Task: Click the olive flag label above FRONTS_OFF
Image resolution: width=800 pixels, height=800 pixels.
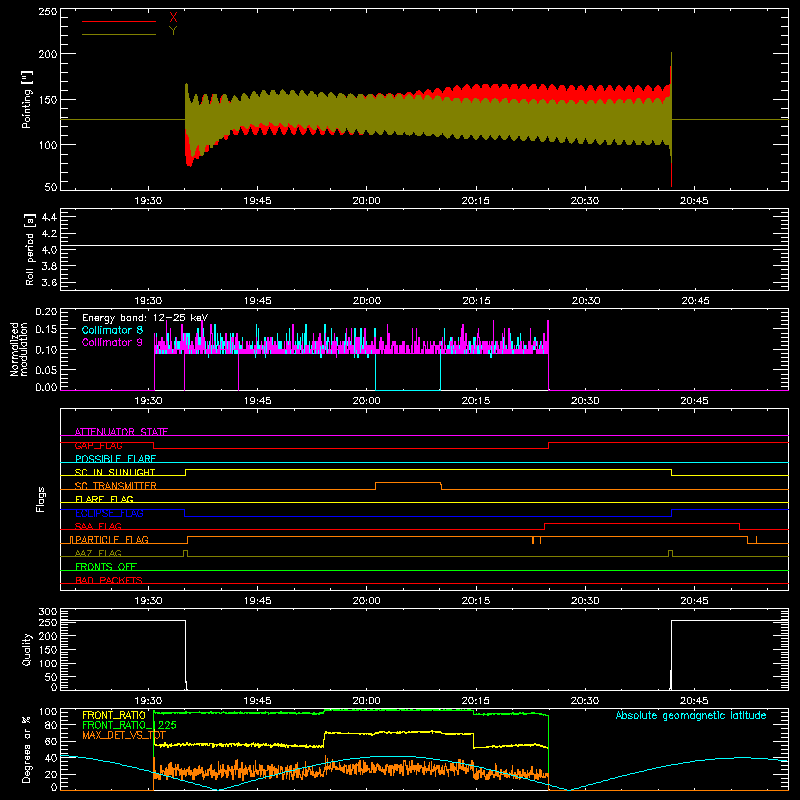Action: point(98,553)
